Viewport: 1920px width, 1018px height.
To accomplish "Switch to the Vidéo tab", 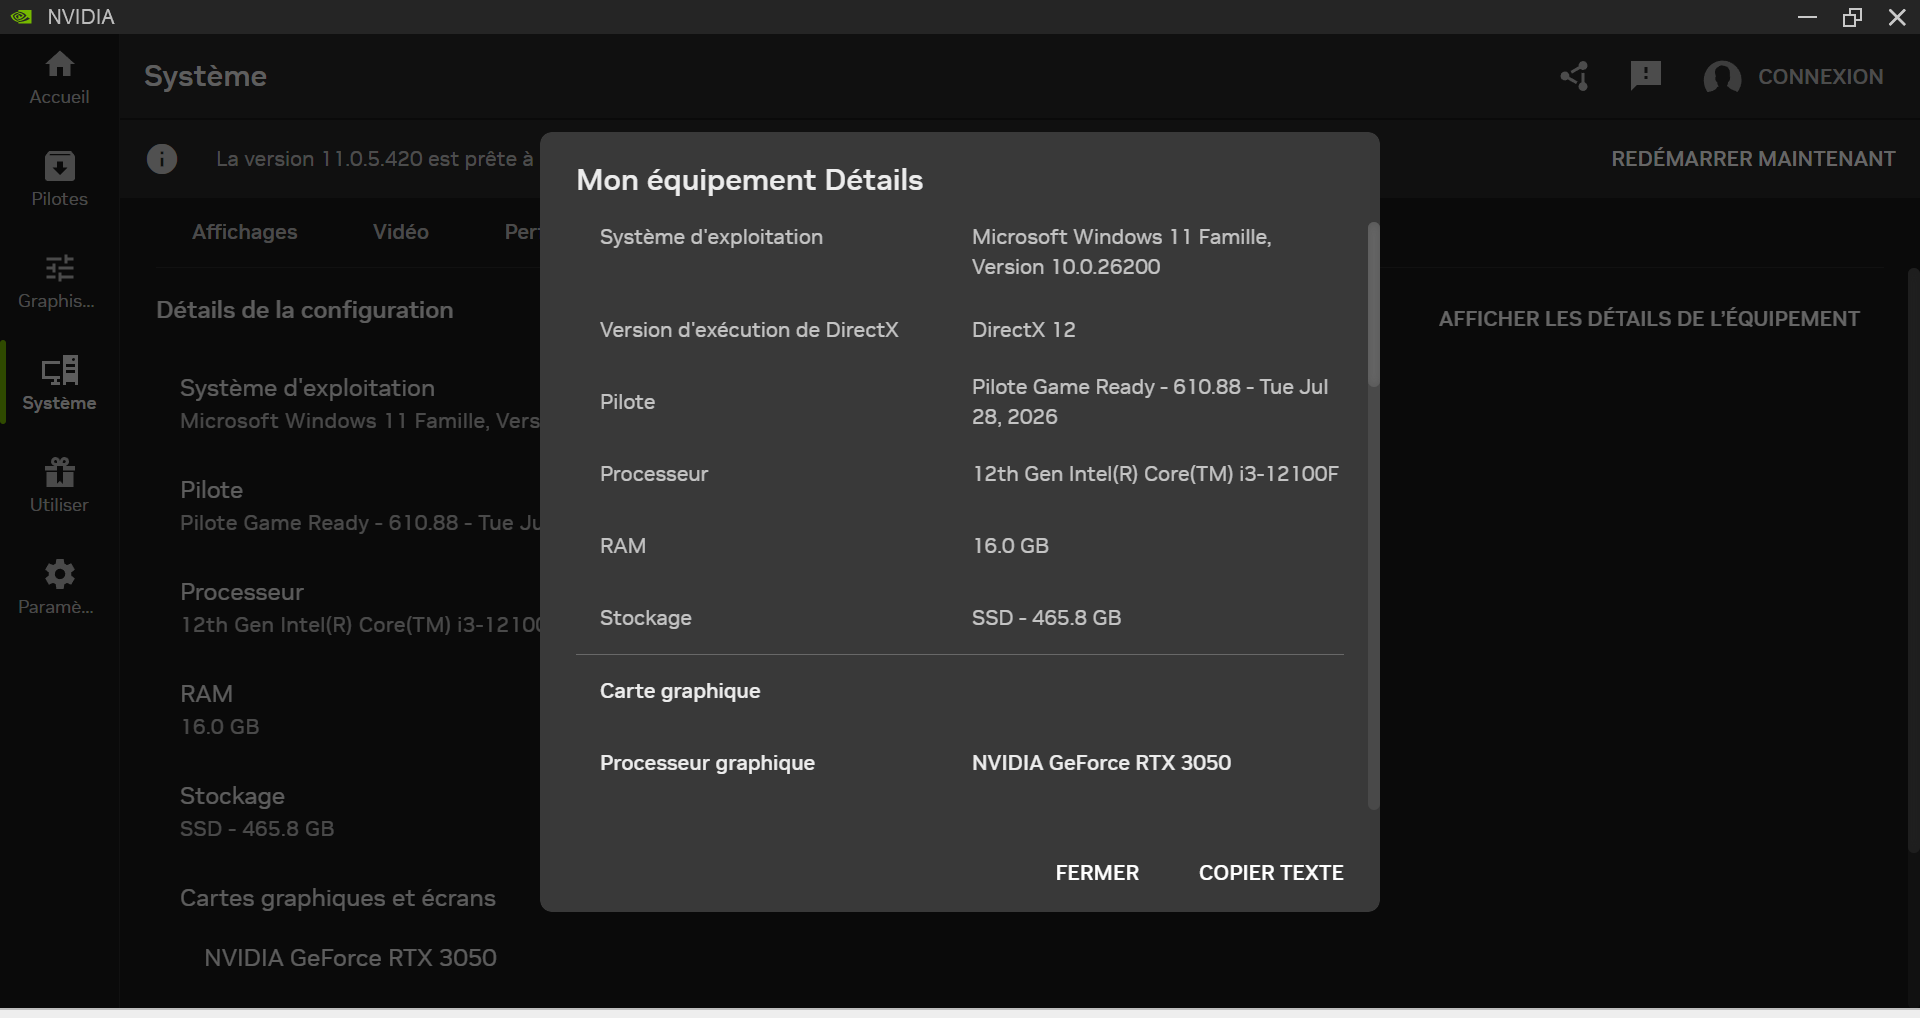I will [401, 232].
